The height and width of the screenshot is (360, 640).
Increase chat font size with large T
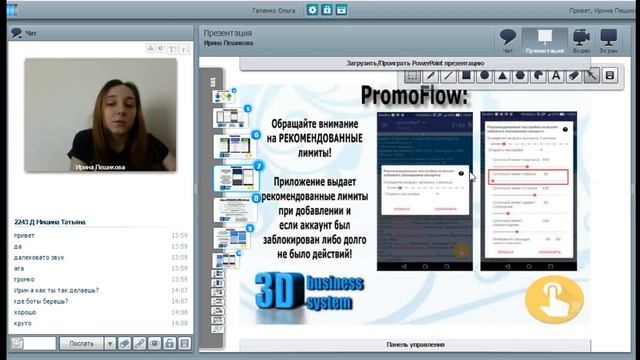coord(172,49)
